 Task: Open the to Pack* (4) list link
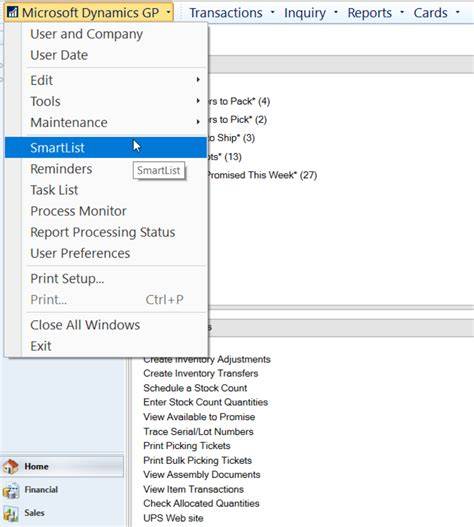(239, 101)
